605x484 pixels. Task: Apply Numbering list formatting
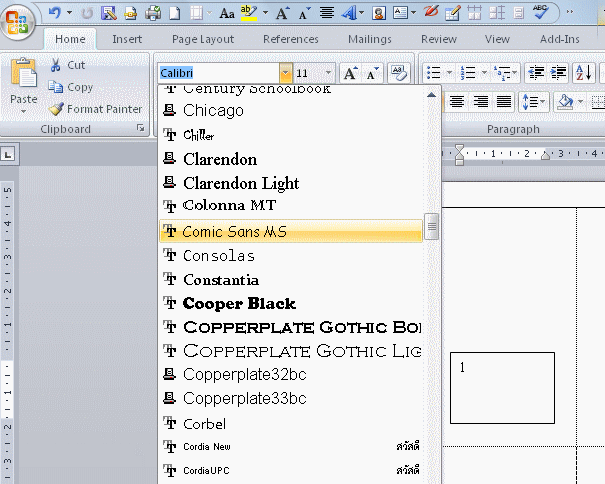tap(468, 73)
